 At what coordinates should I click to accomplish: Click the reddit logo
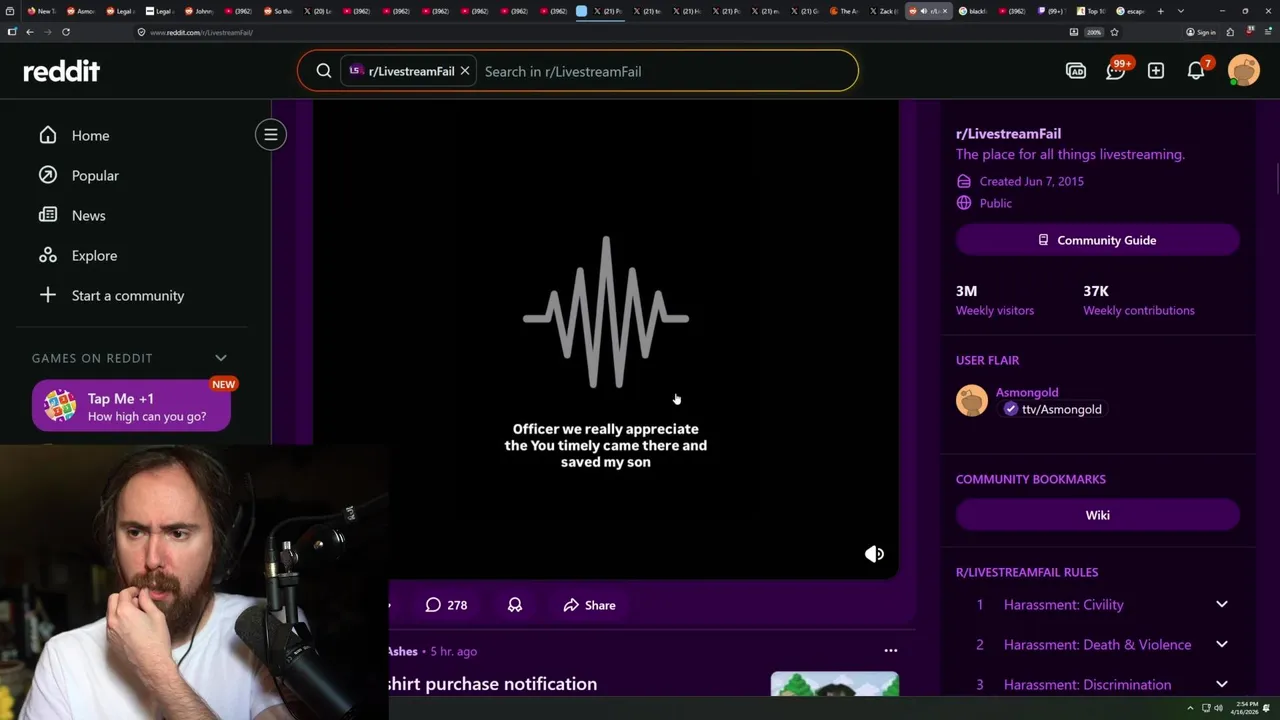tap(61, 71)
